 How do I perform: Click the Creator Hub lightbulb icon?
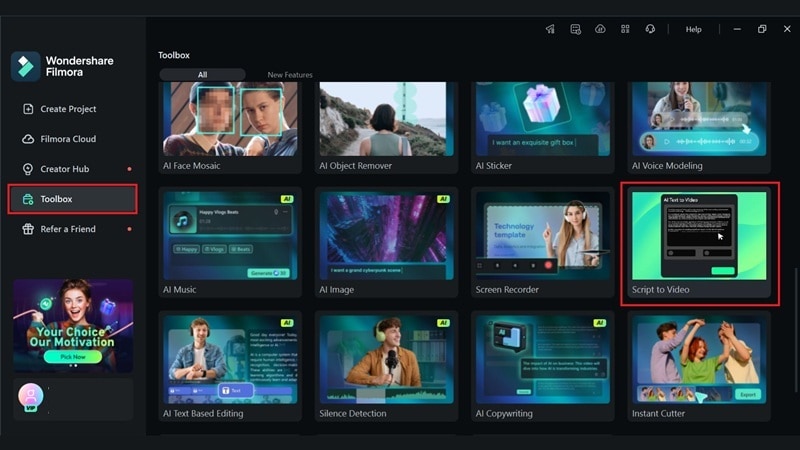tap(28, 169)
